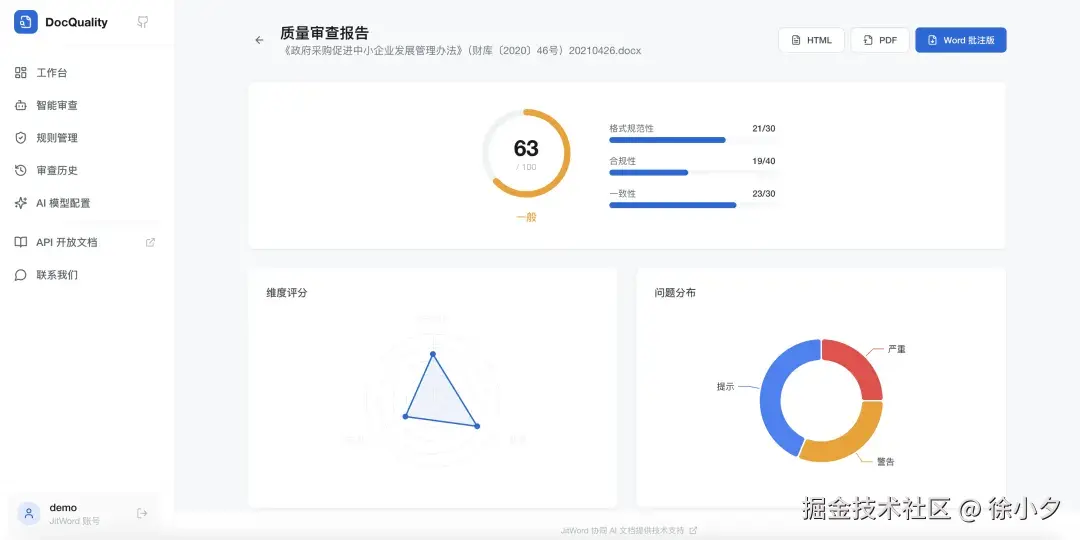Open the GitHub icon beside DocQuality
Screen dimensions: 1080x540
tap(143, 22)
